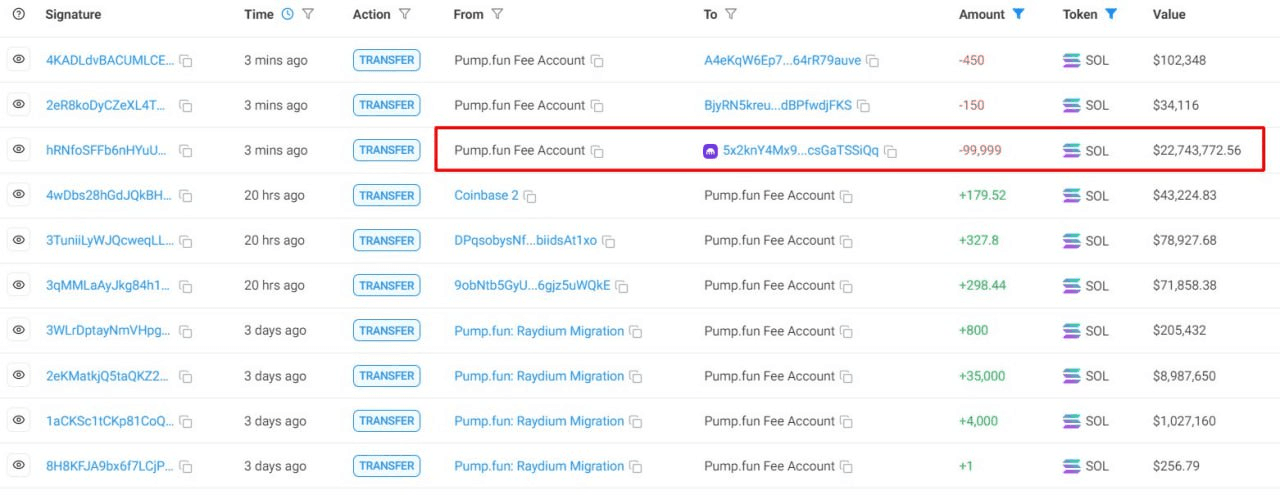Open the Token column filter

1111,14
